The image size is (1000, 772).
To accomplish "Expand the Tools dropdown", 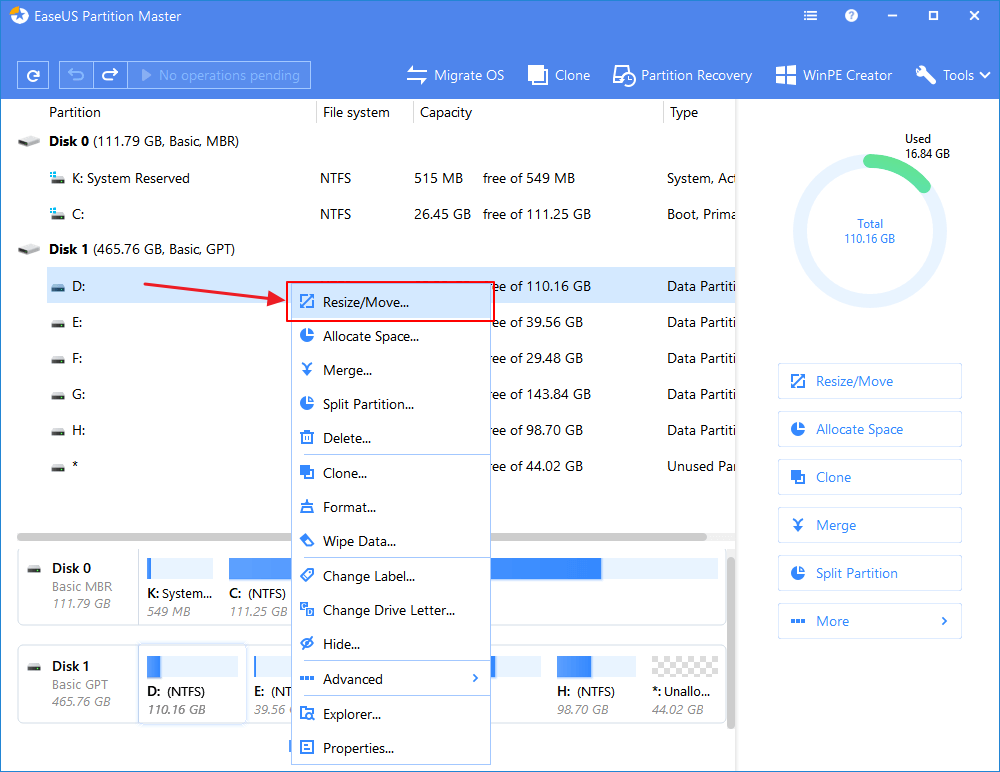I will pyautogui.click(x=953, y=75).
